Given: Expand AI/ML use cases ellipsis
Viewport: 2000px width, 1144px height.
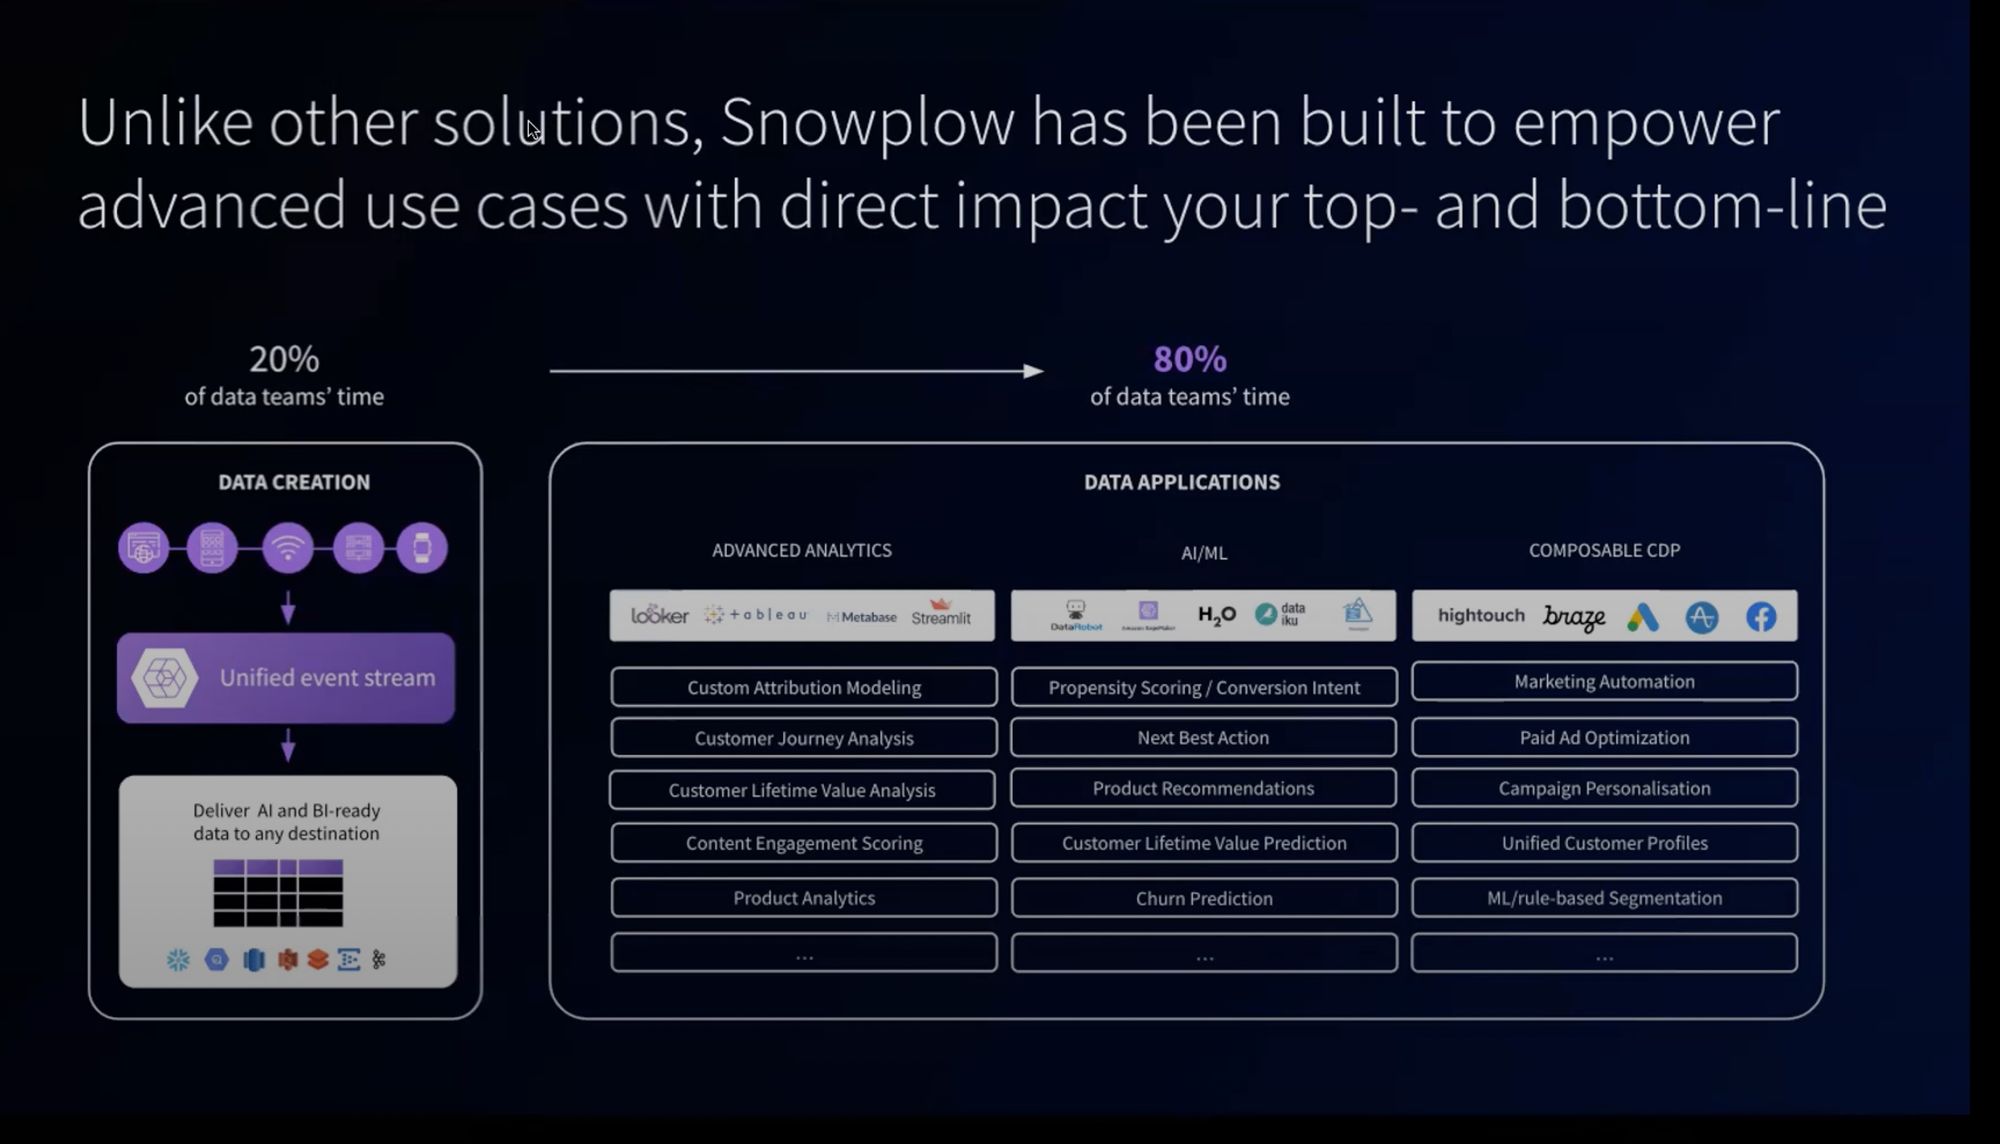Looking at the screenshot, I should [x=1203, y=952].
